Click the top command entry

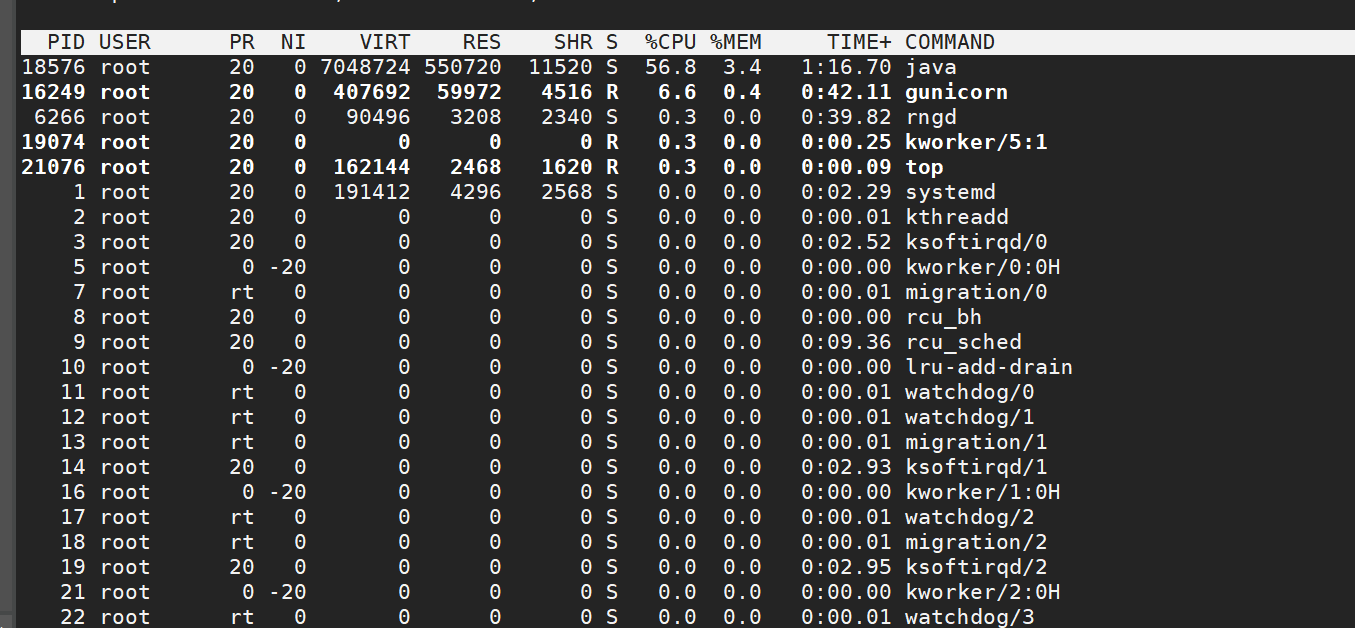point(924,167)
